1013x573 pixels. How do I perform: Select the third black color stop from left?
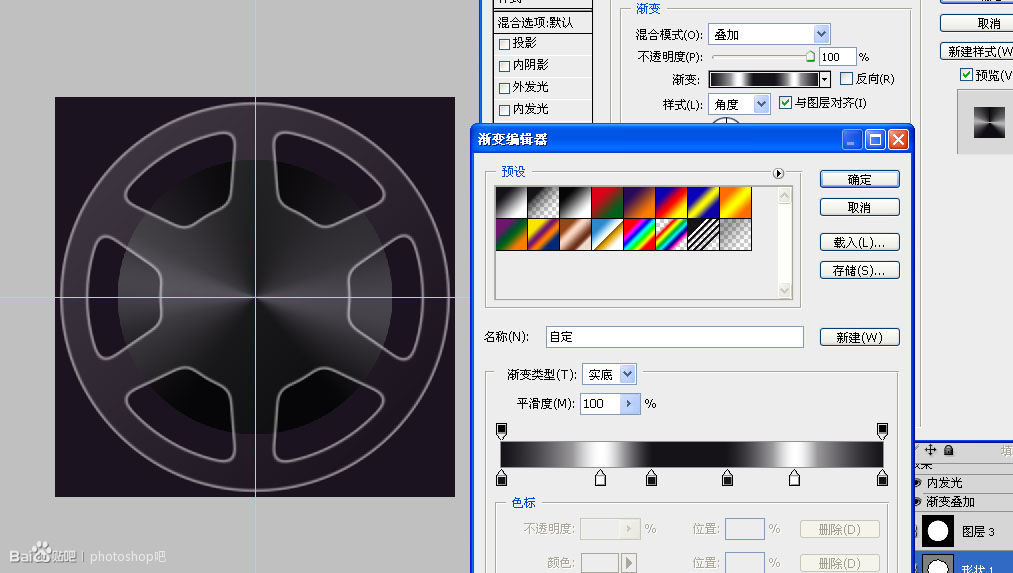click(x=727, y=478)
